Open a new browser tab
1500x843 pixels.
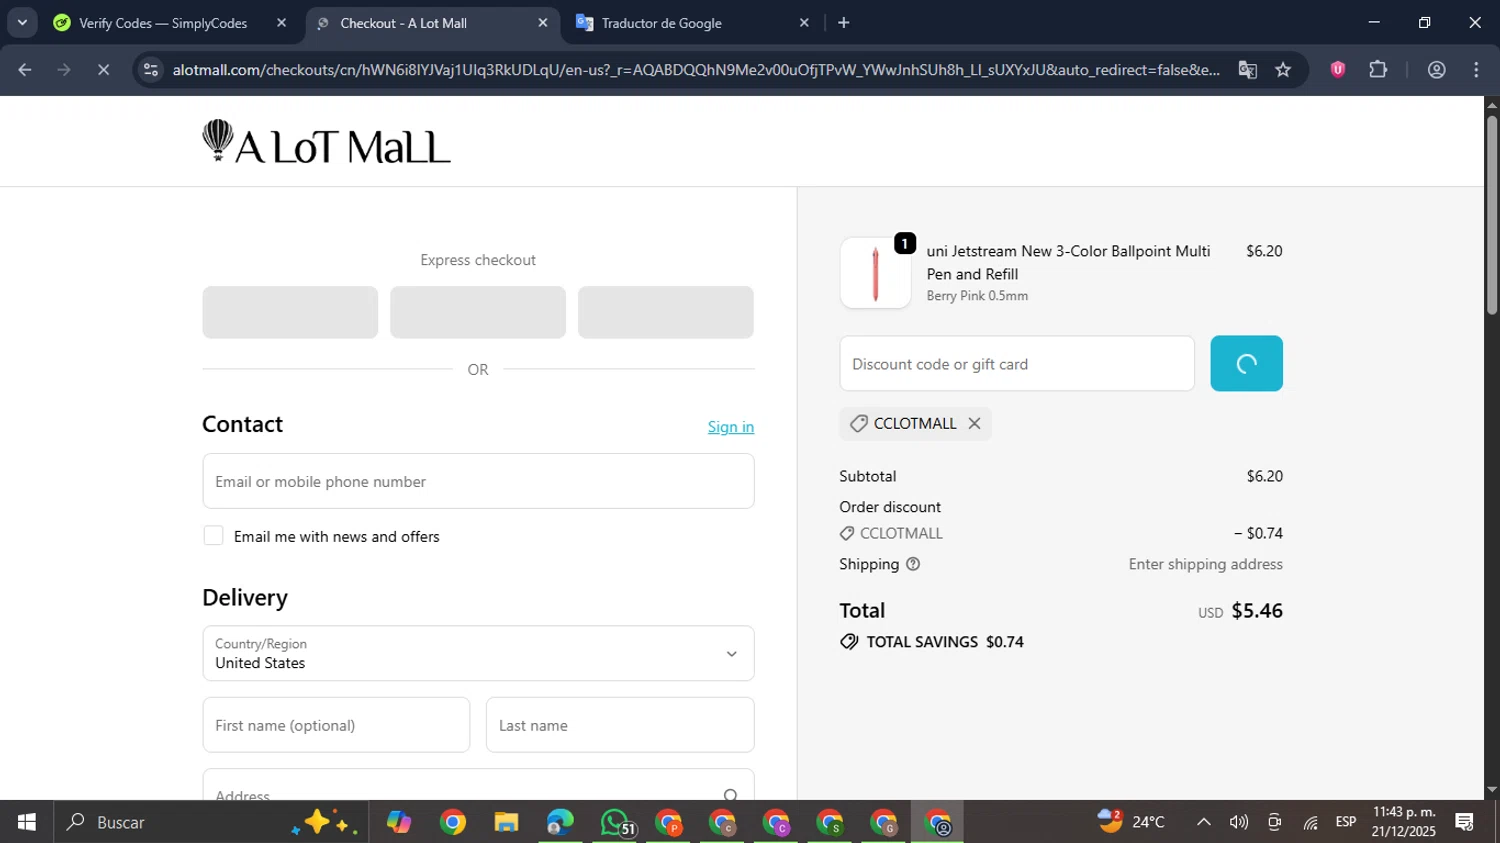[844, 23]
